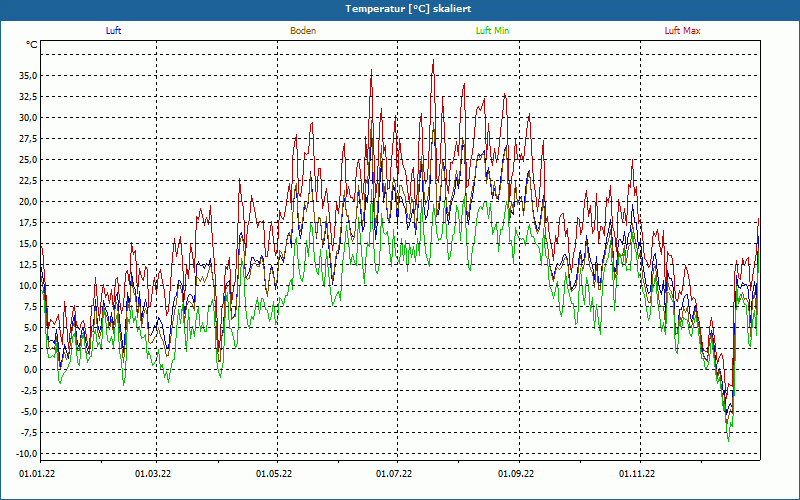The width and height of the screenshot is (800, 500).
Task: Click the red Luft Max legend label
Action: (682, 31)
